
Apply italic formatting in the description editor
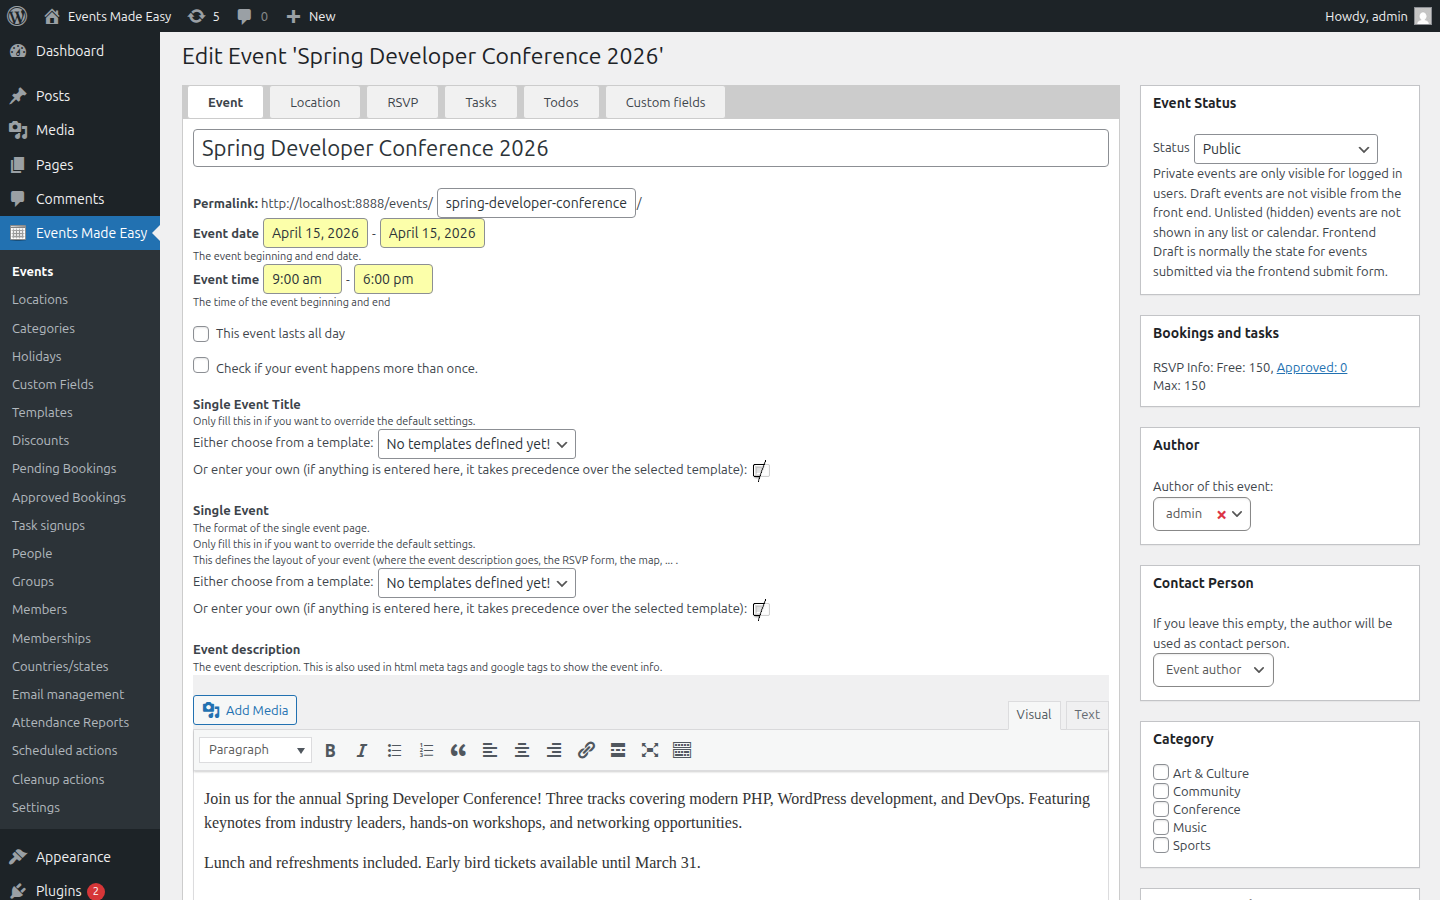[362, 750]
